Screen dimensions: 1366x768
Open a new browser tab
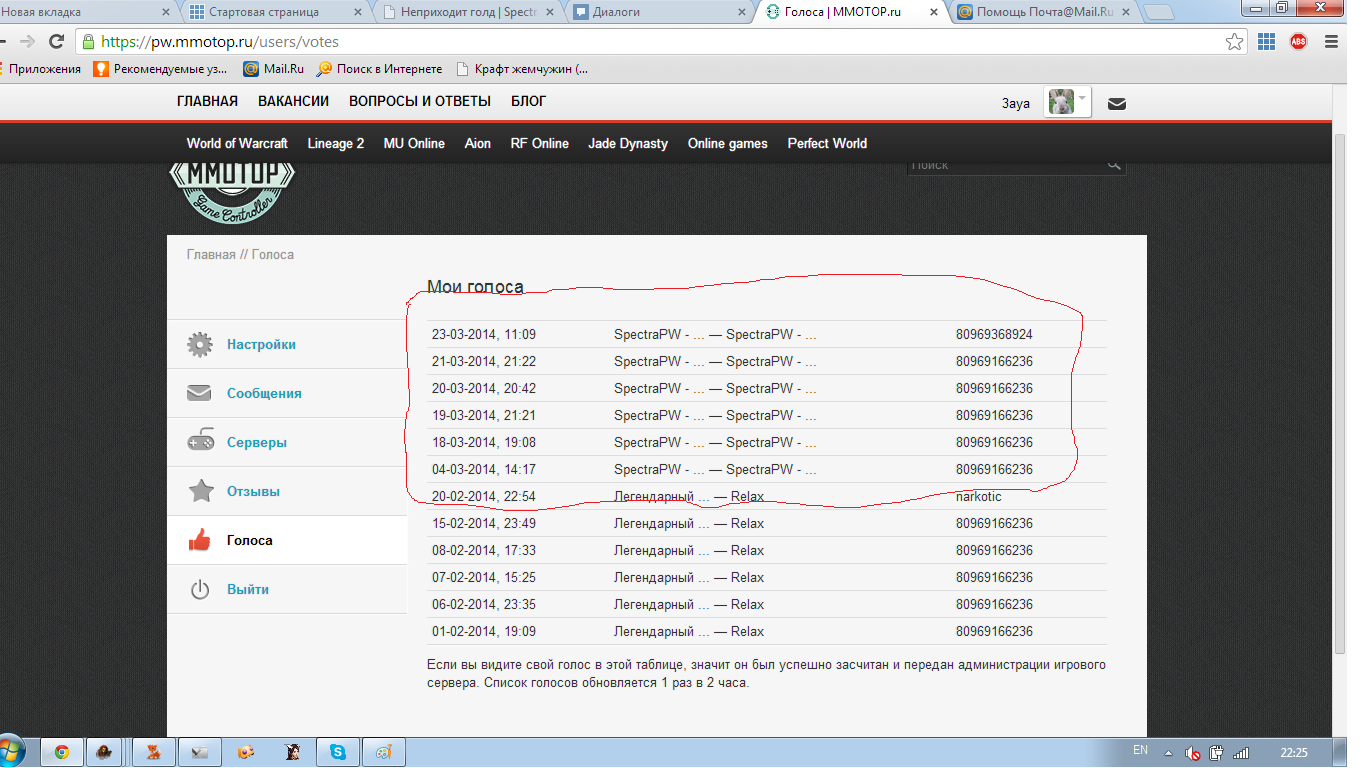click(x=1159, y=12)
